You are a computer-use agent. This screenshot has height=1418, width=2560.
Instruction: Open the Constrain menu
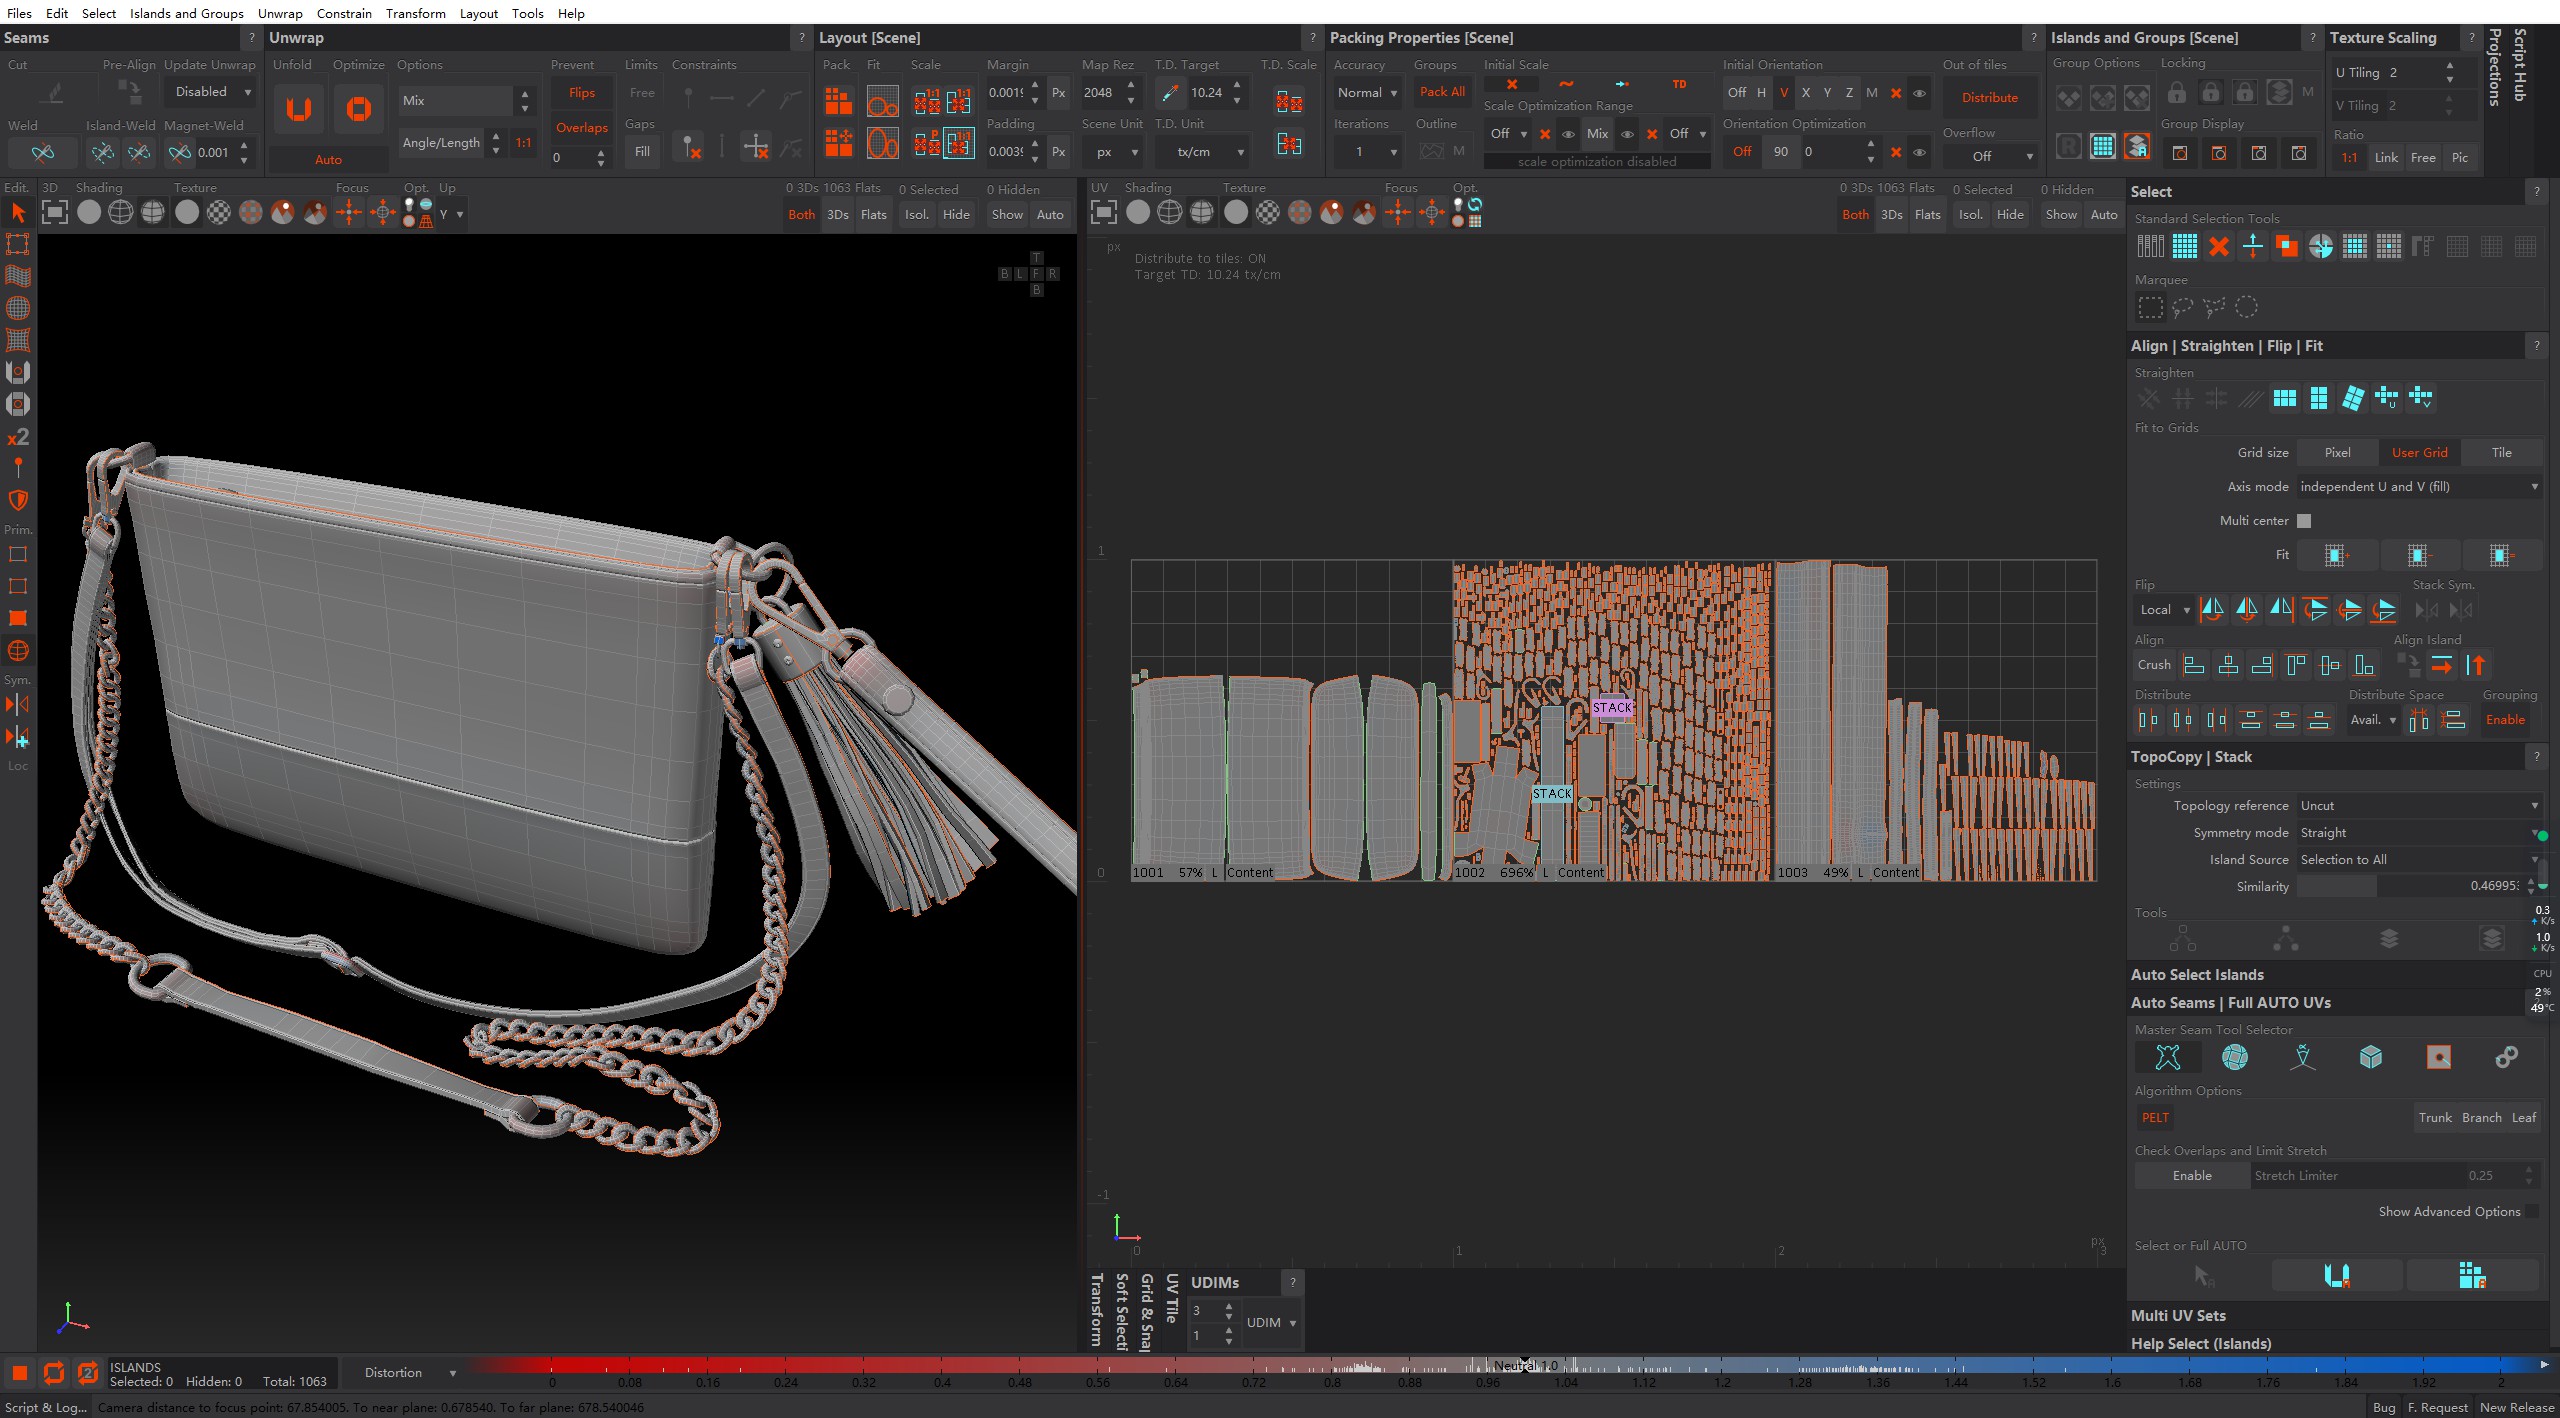(344, 13)
